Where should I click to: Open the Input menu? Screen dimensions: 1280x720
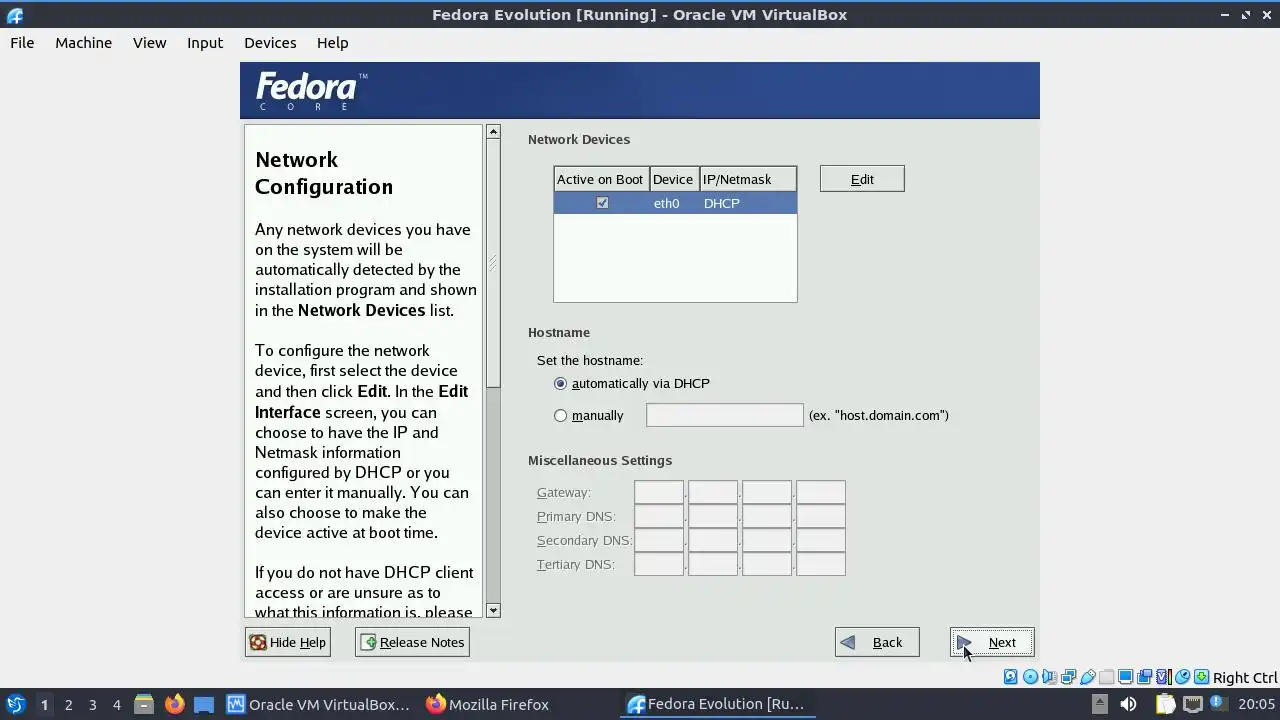pos(205,43)
